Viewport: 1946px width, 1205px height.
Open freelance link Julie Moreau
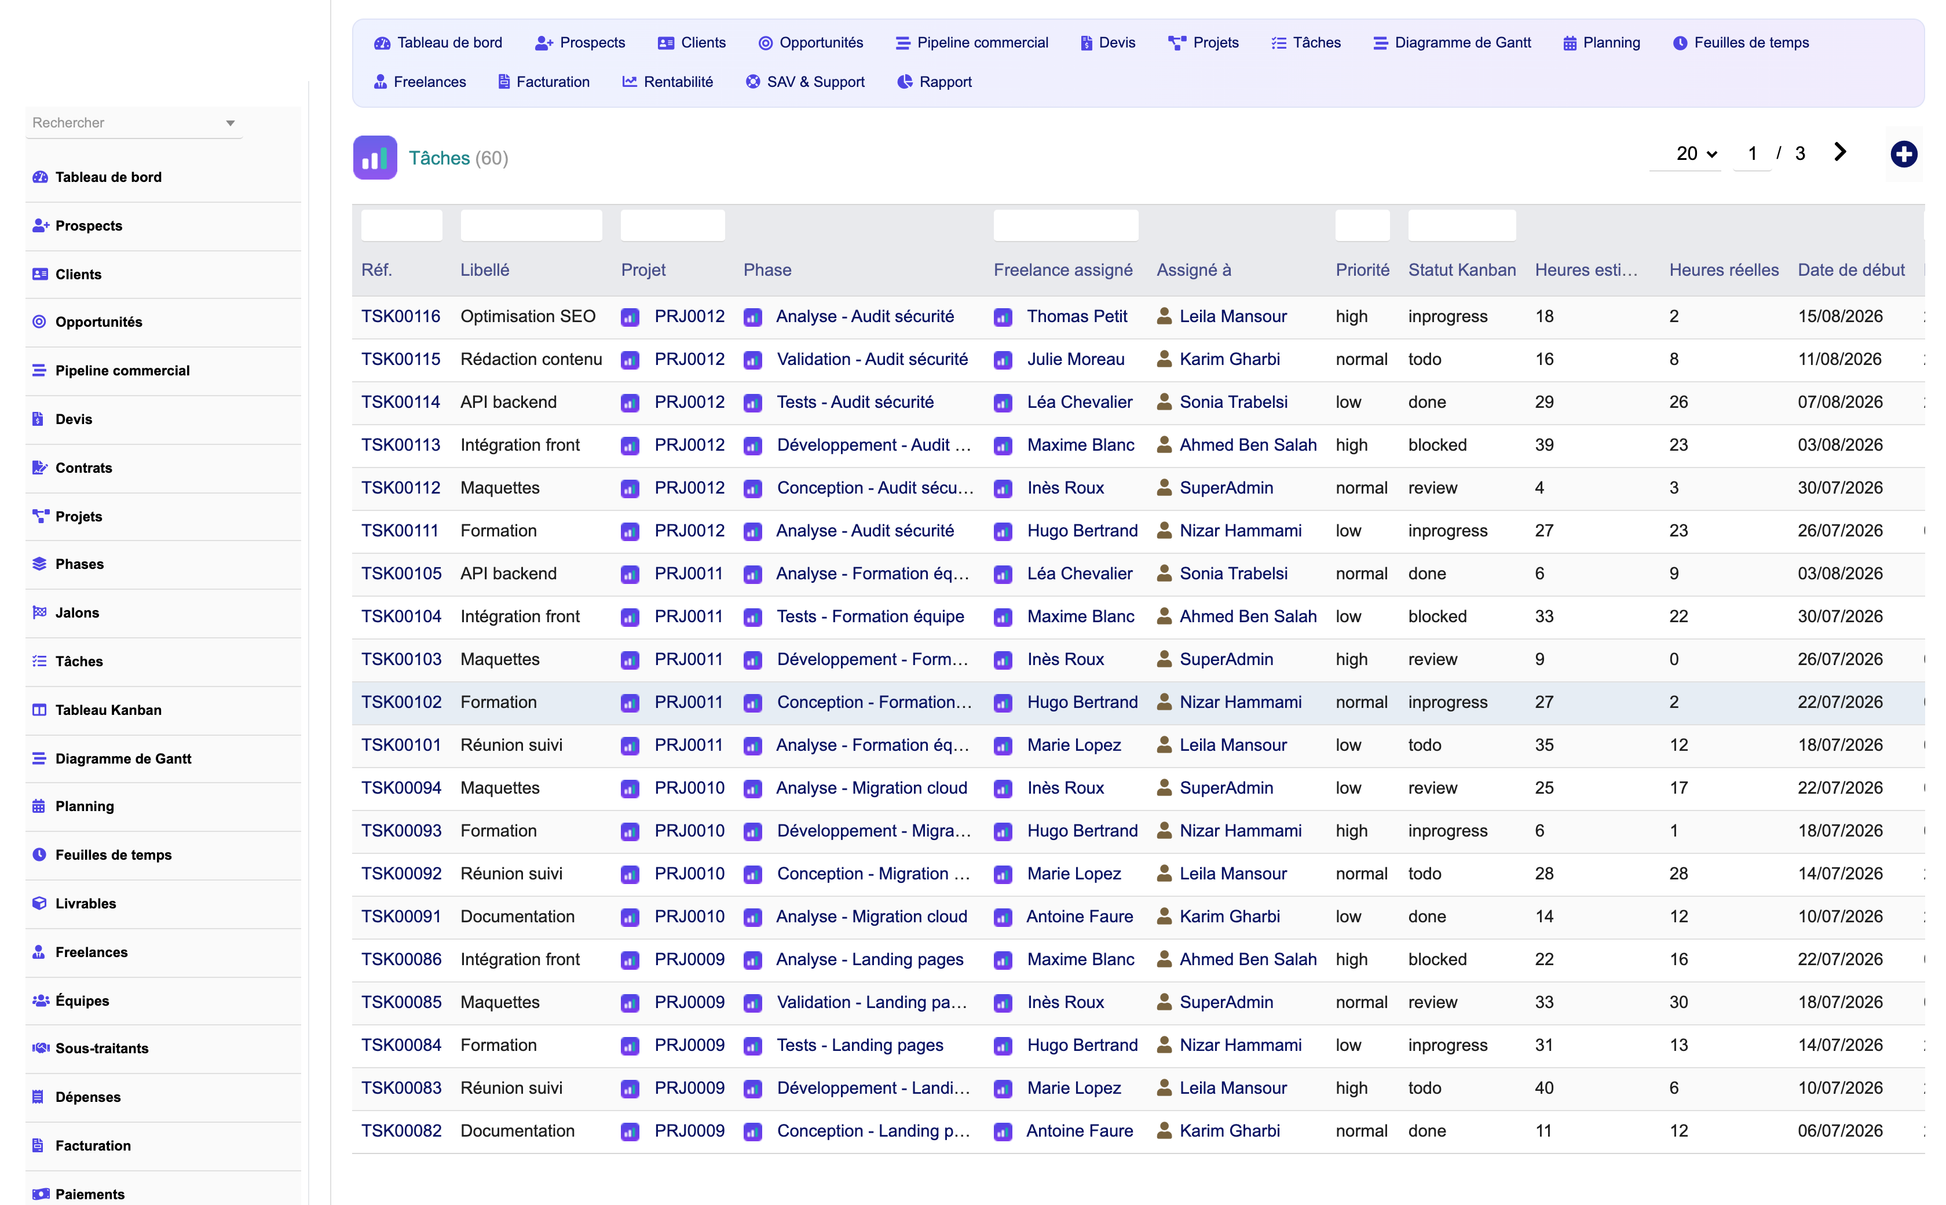[1076, 359]
